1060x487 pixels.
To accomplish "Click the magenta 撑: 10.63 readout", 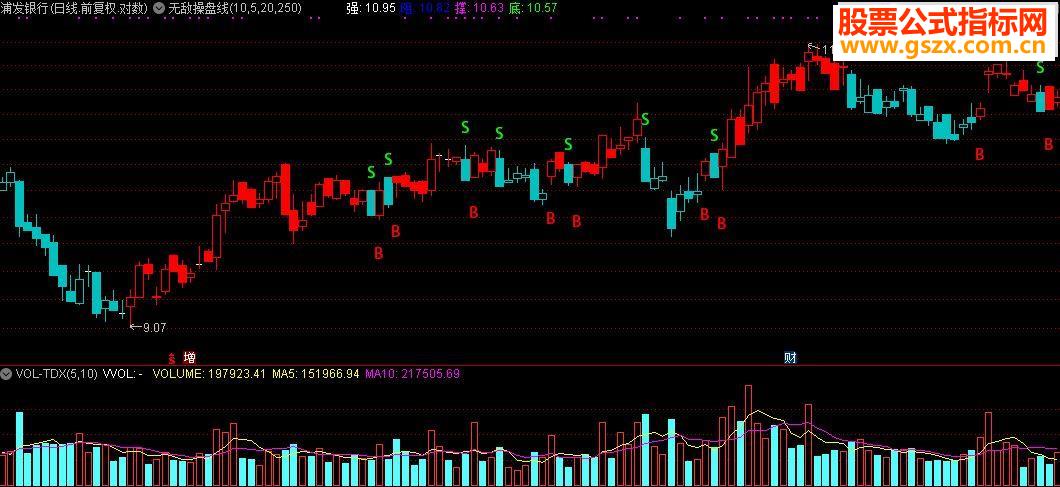I will [x=479, y=9].
